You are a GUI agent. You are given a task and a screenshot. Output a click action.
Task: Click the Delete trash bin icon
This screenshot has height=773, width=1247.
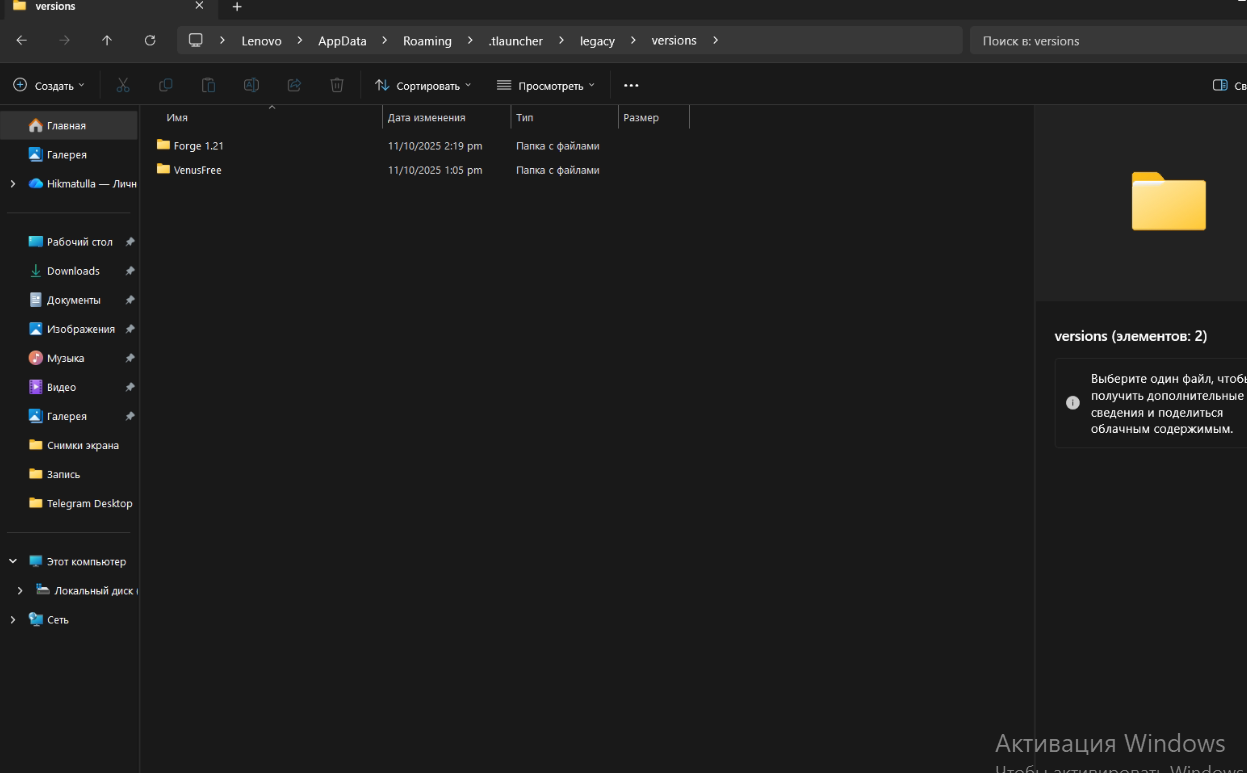pyautogui.click(x=337, y=85)
